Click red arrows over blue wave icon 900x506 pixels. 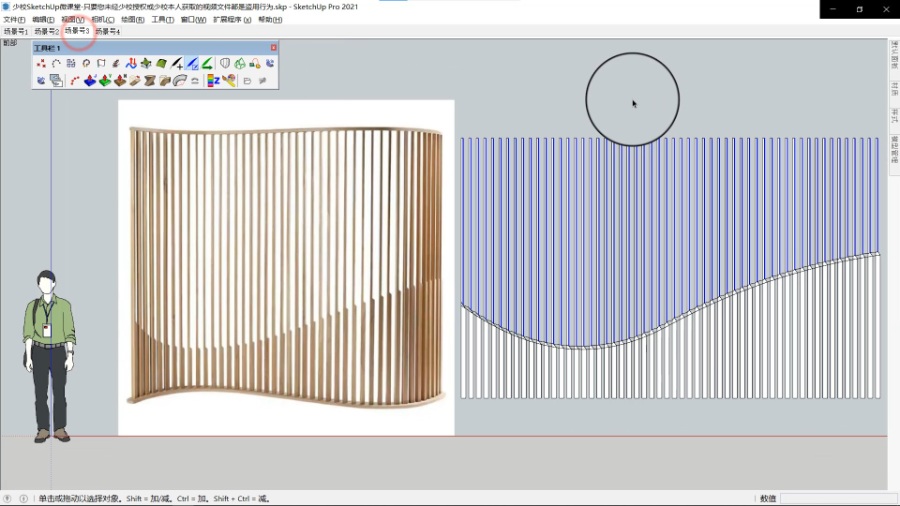pos(131,64)
